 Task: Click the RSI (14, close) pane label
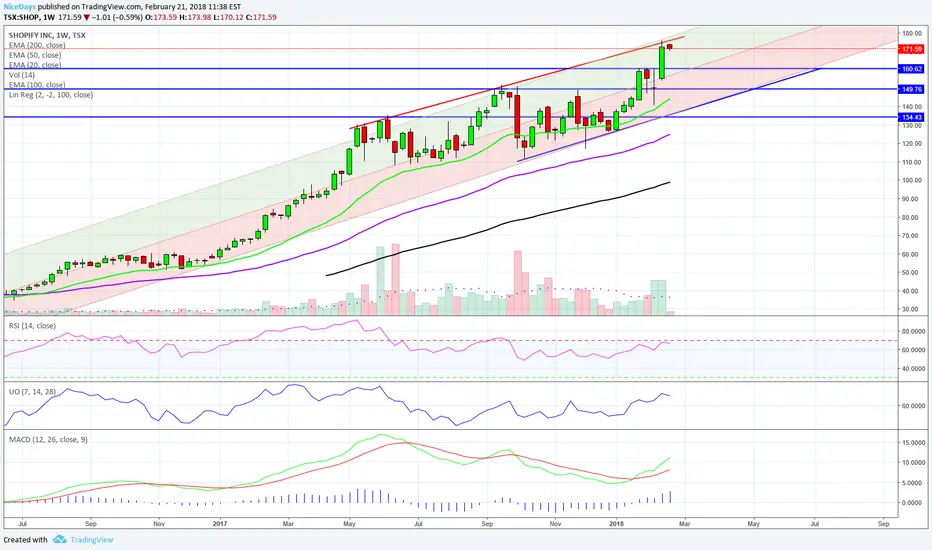click(x=32, y=326)
